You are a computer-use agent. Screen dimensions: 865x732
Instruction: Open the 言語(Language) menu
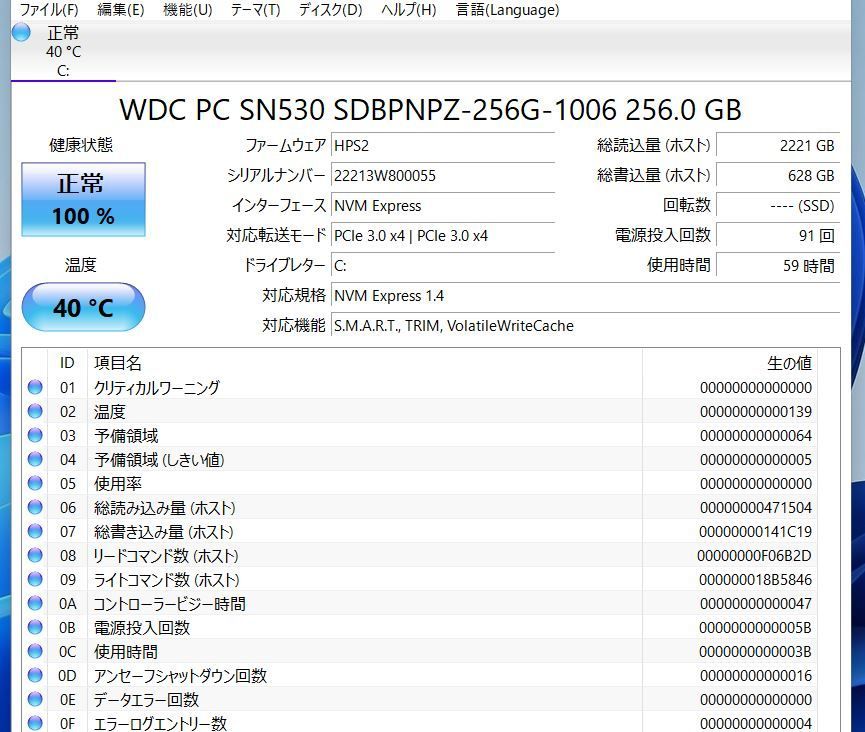(508, 9)
